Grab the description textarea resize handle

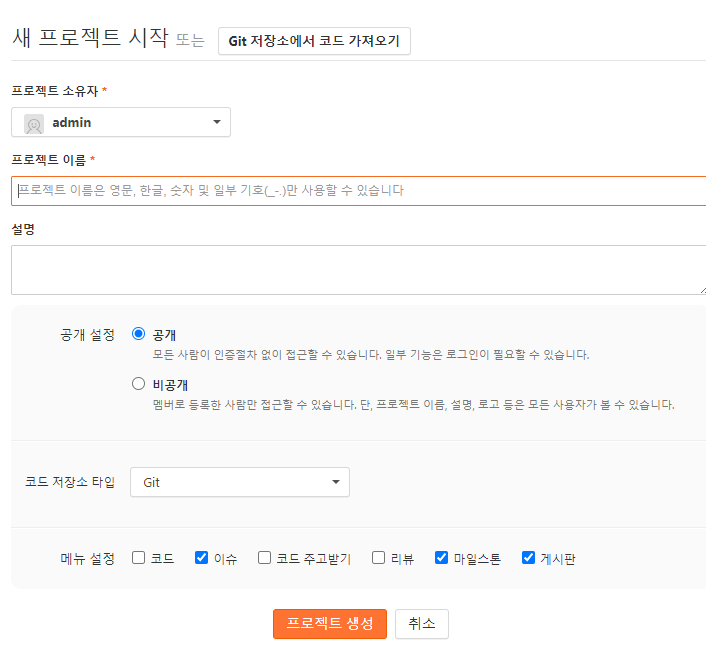click(703, 290)
